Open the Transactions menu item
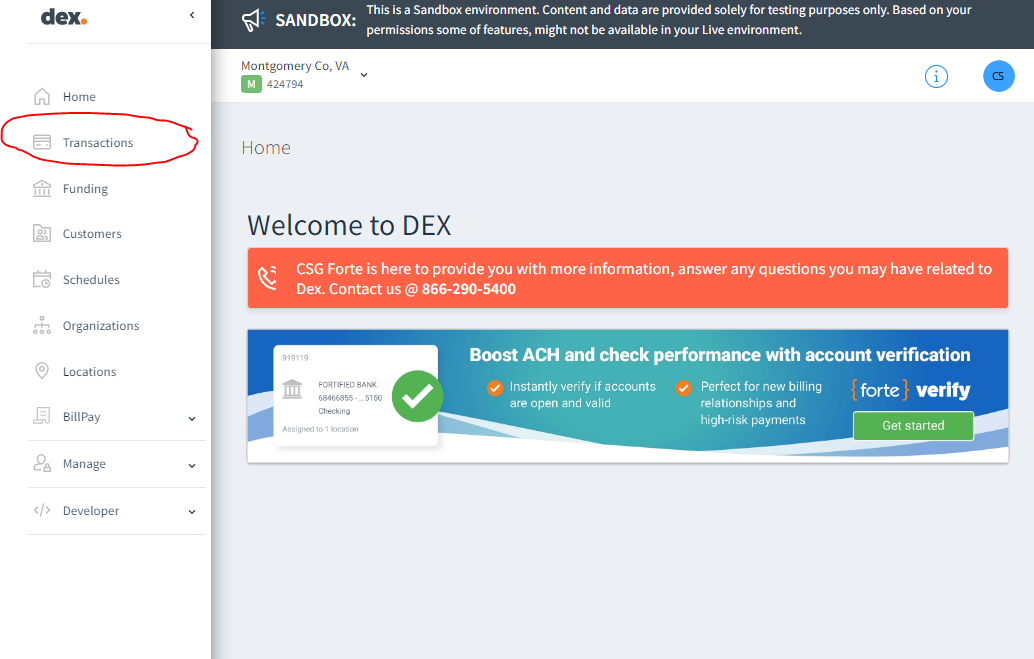Viewport: 1034px width, 659px height. tap(98, 142)
